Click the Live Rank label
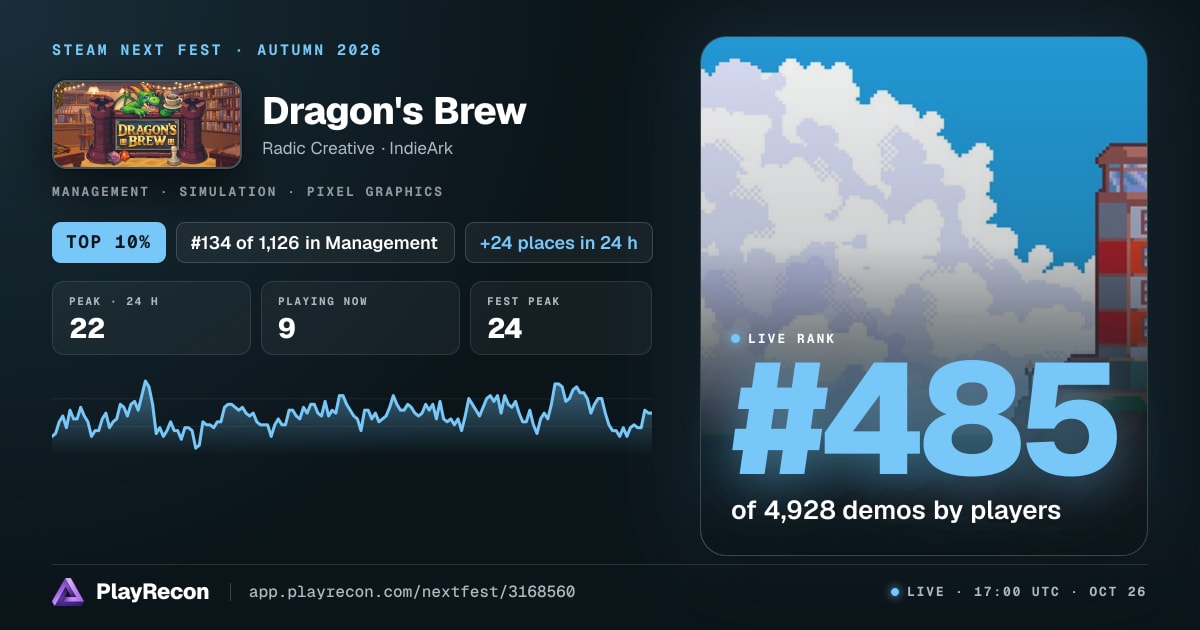This screenshot has width=1200, height=630. 791,339
